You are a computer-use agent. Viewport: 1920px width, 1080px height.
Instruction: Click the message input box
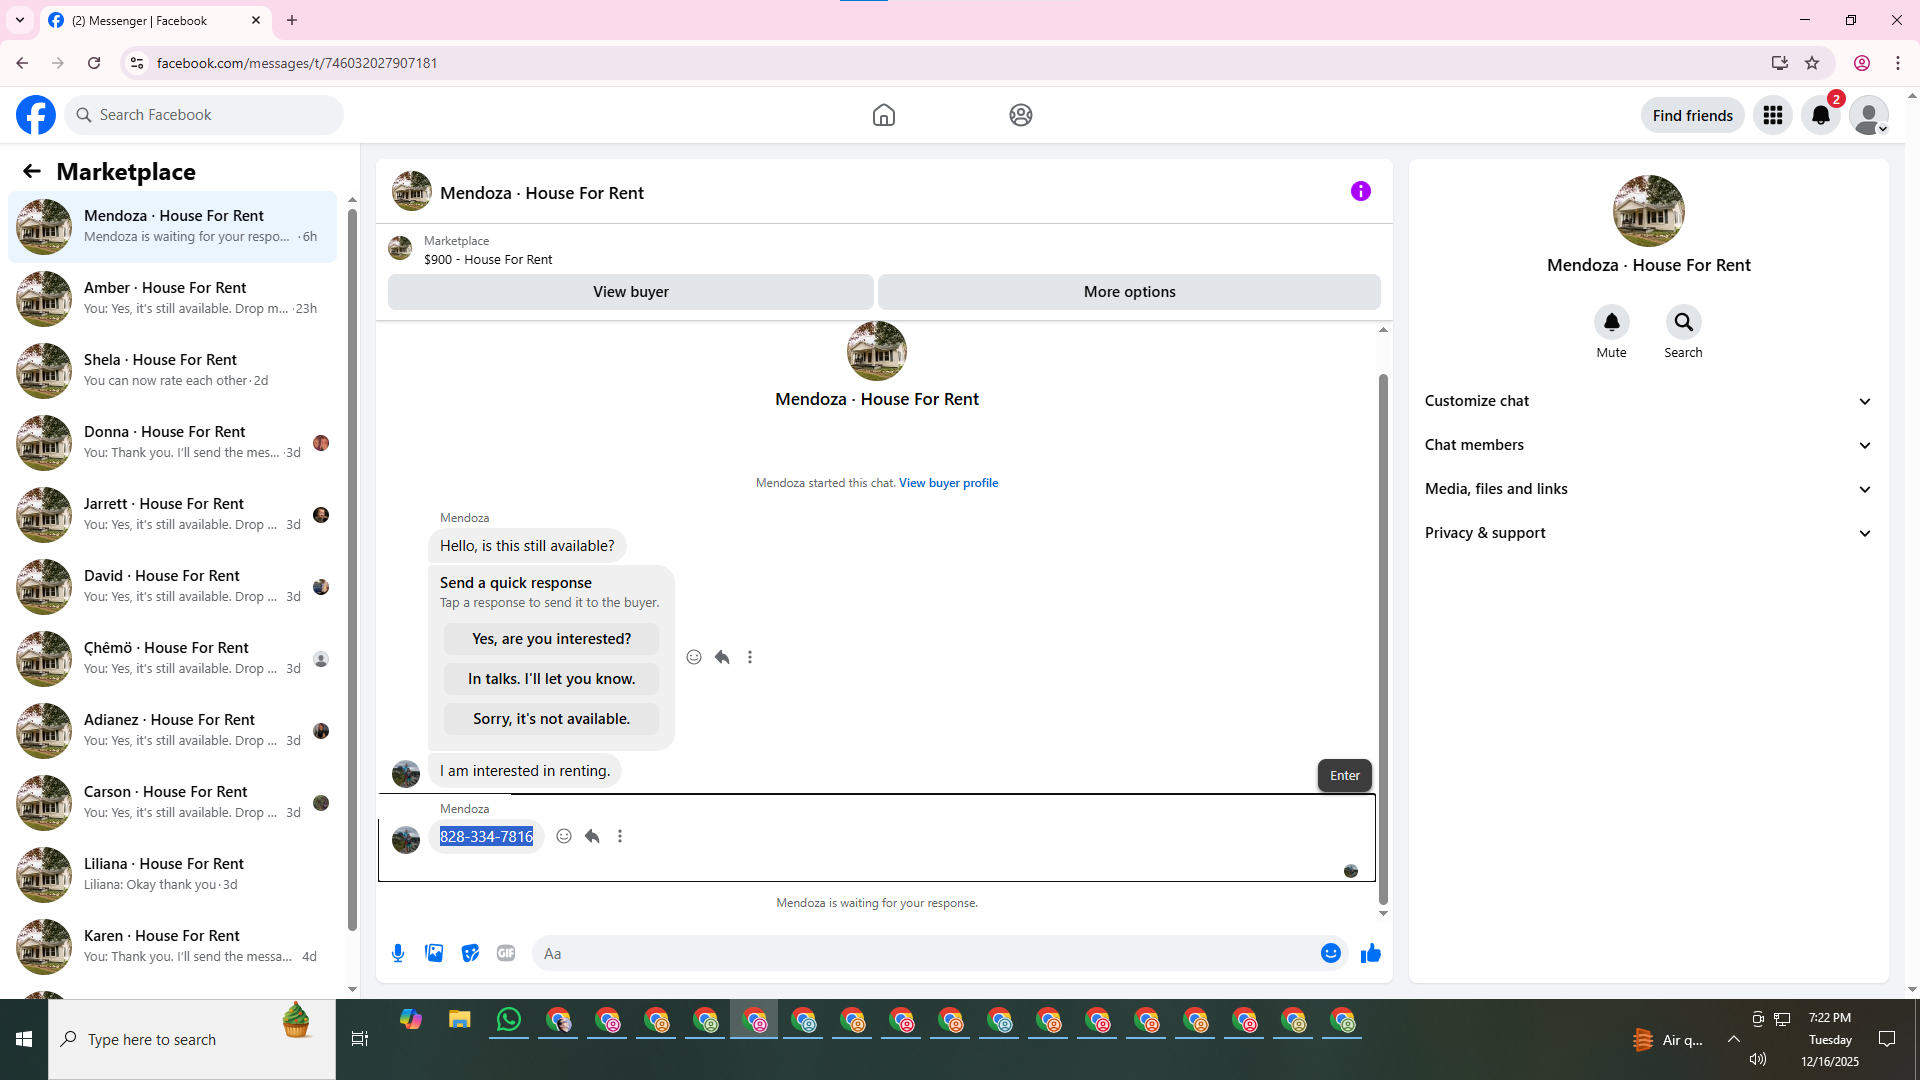(x=925, y=954)
